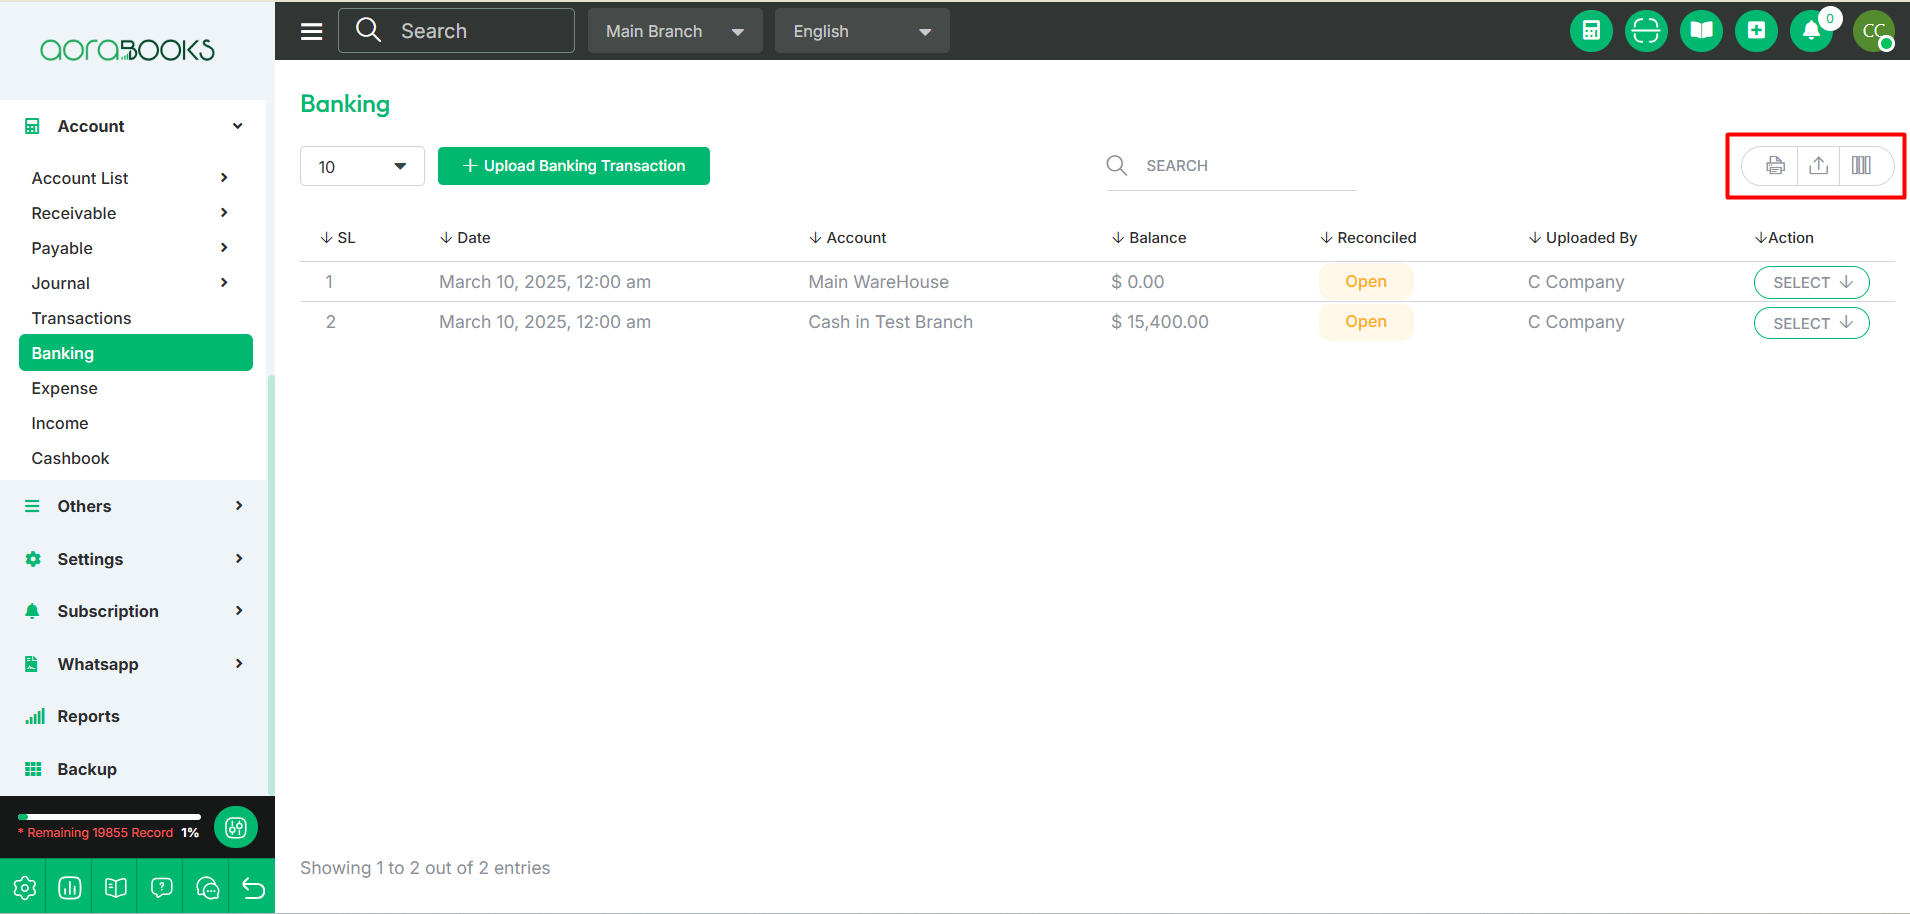Click the AoraBooks logo
This screenshot has width=1910, height=914.
pos(127,50)
